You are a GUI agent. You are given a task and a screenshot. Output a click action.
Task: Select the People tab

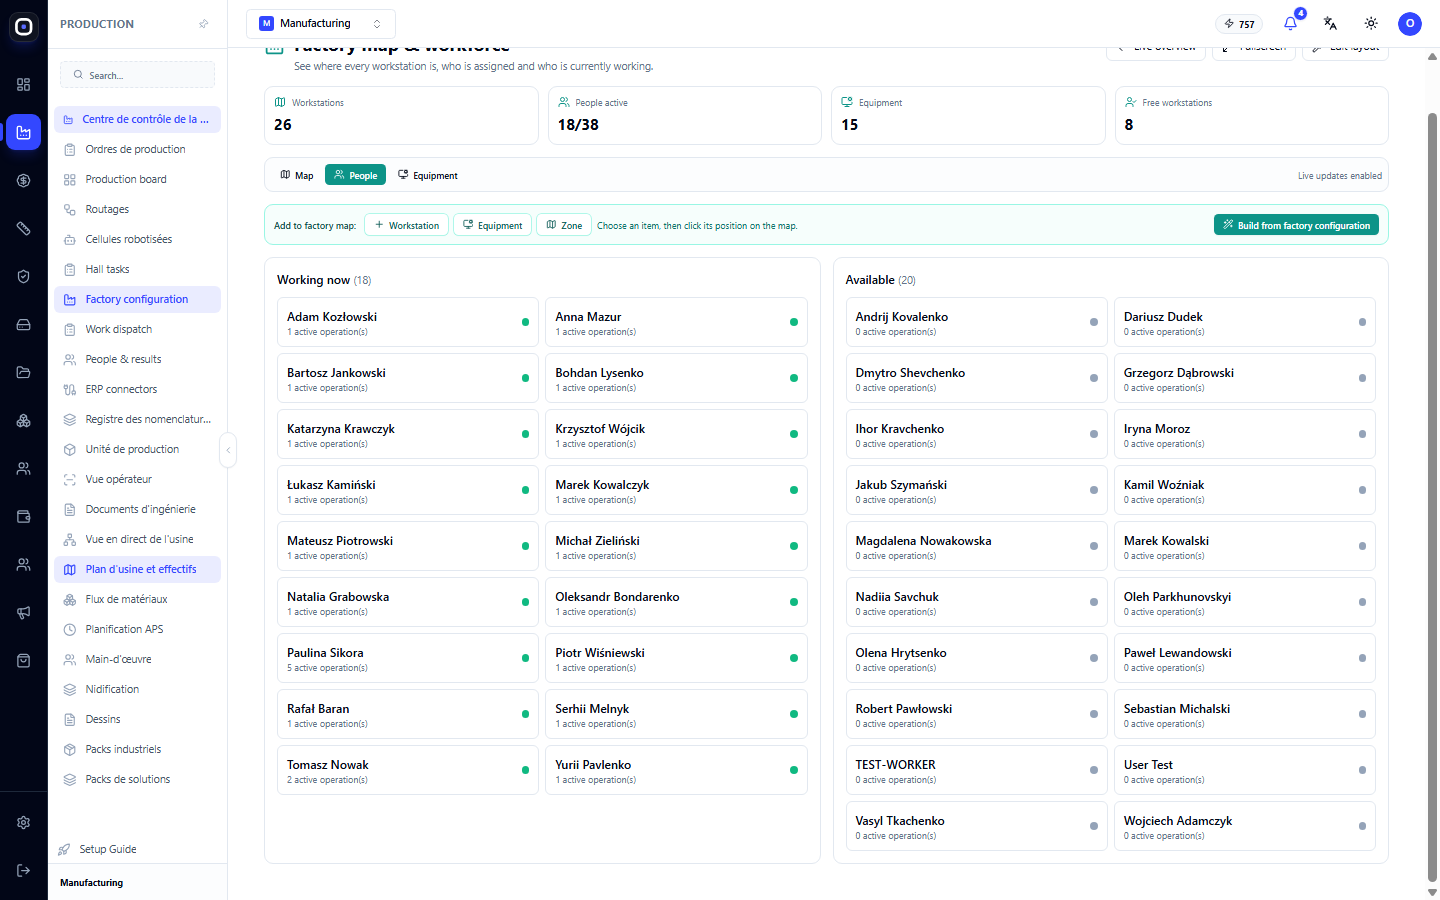[x=355, y=175]
